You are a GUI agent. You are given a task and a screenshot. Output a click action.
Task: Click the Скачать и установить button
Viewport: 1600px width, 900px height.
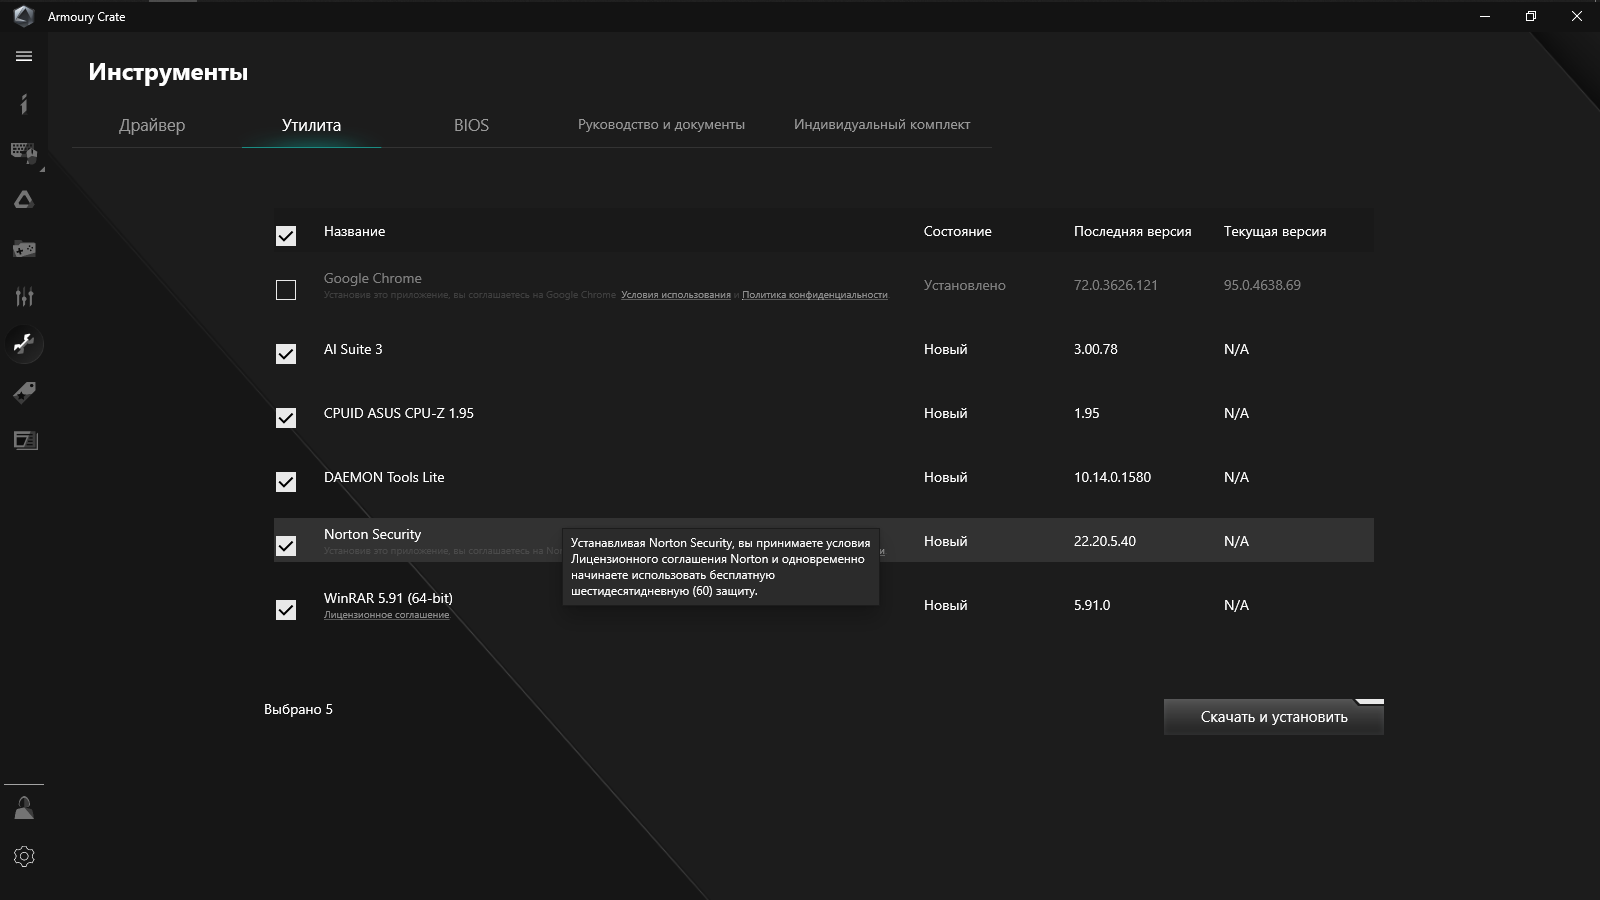[1273, 717]
